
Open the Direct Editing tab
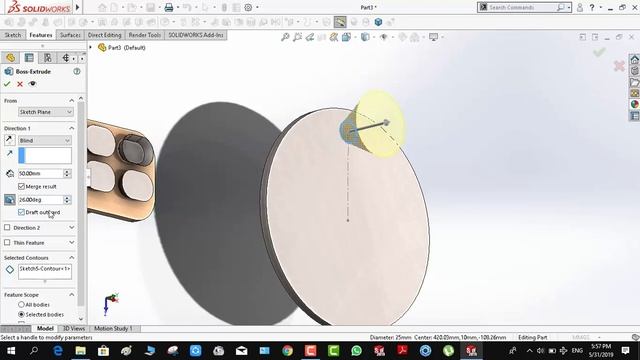(x=104, y=35)
